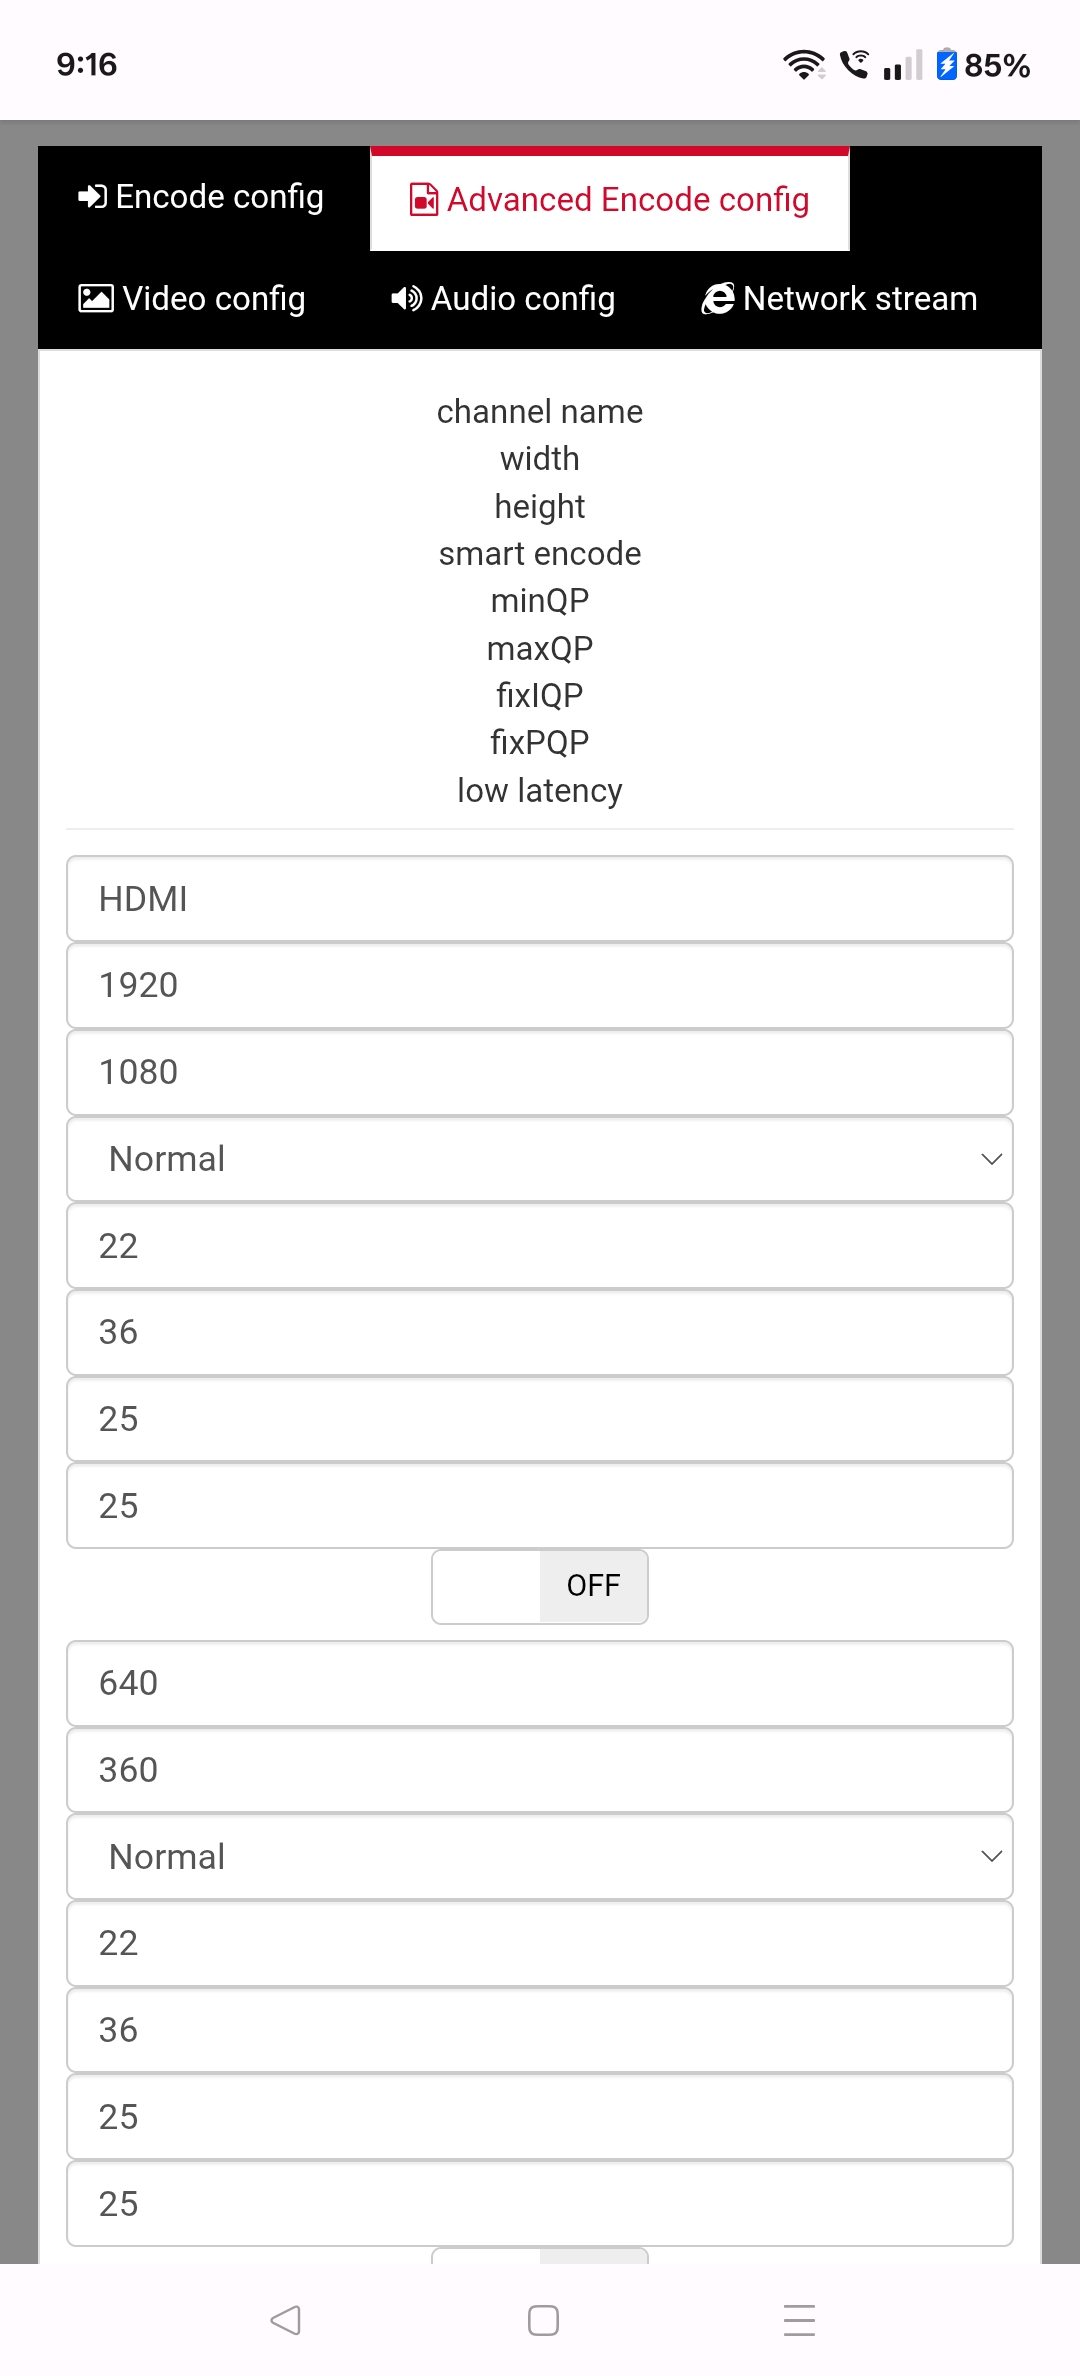The width and height of the screenshot is (1080, 2376).
Task: Go to the Audio config tab
Action: (503, 299)
